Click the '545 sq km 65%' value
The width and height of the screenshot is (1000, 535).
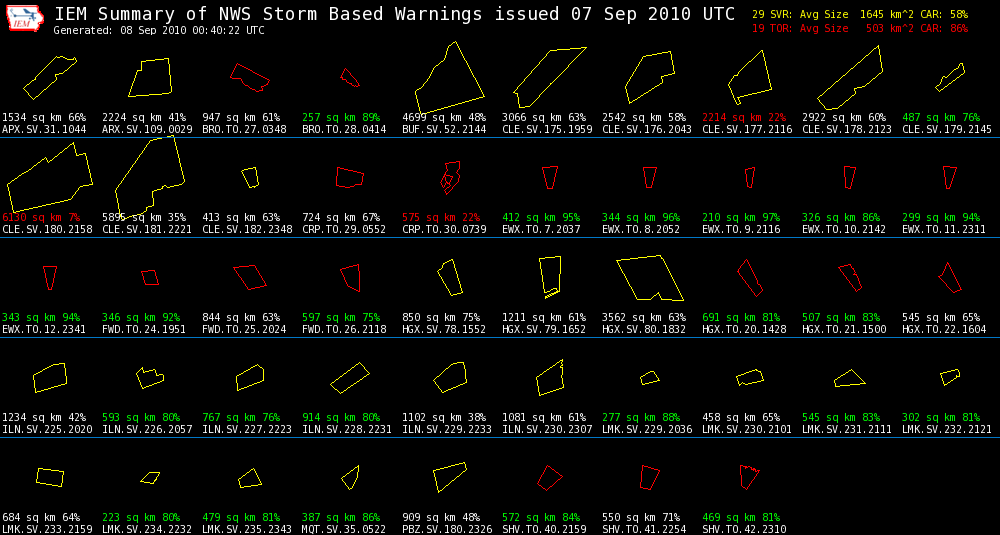941,318
